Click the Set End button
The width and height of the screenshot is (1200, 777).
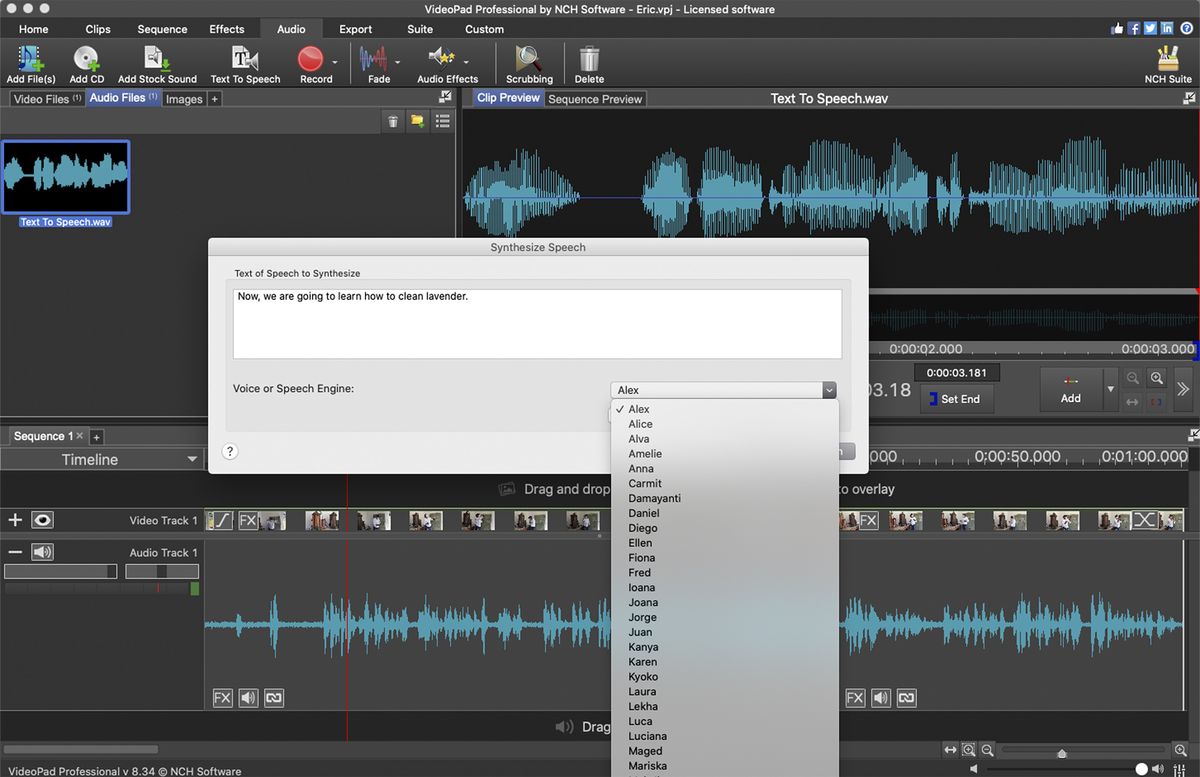[956, 399]
